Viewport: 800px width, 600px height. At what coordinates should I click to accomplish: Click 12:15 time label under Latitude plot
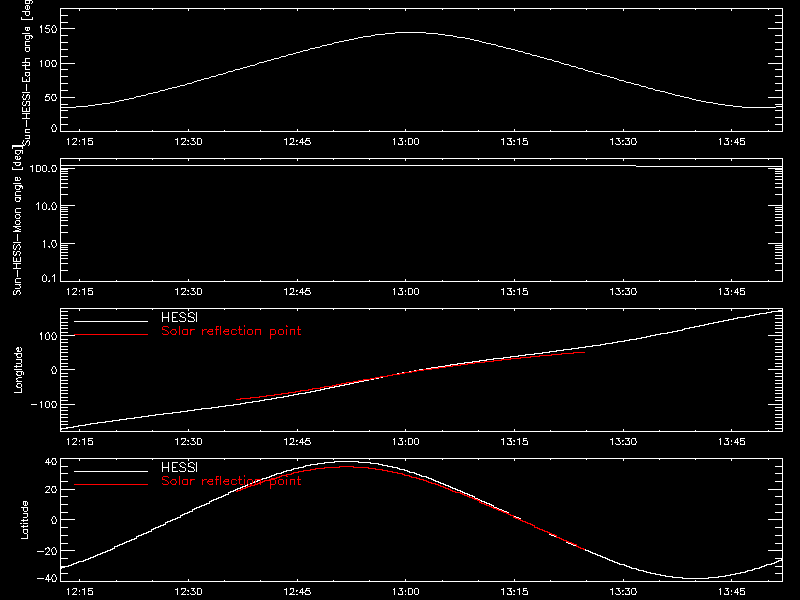[80, 592]
